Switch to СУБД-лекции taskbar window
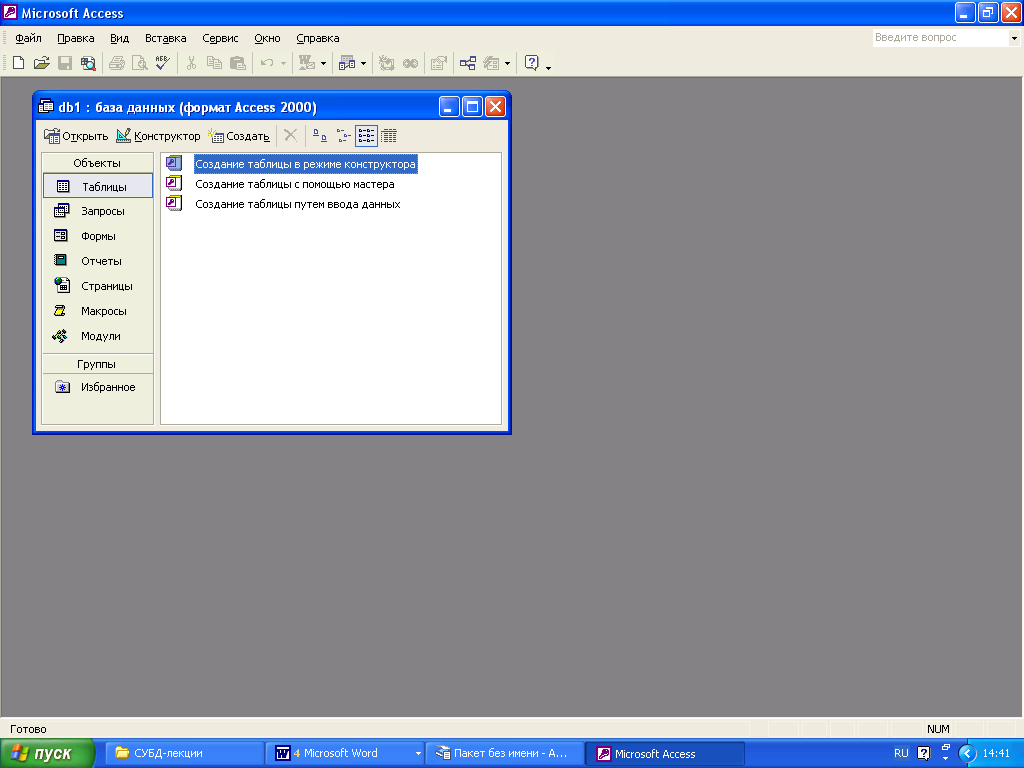Viewport: 1024px width, 768px height. (x=184, y=754)
